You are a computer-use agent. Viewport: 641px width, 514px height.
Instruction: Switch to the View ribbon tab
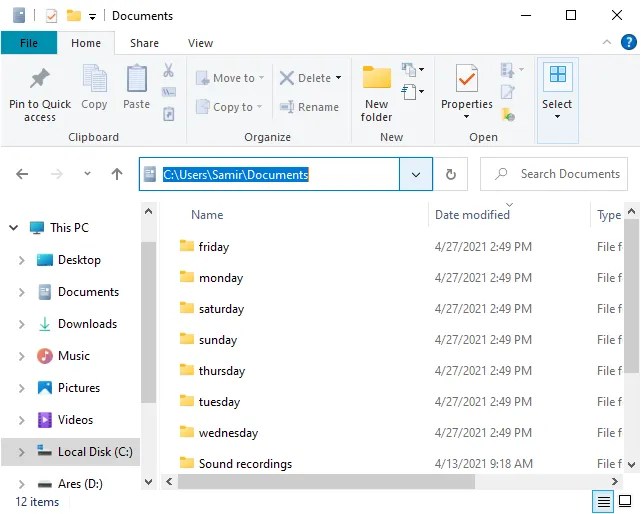pyautogui.click(x=200, y=43)
